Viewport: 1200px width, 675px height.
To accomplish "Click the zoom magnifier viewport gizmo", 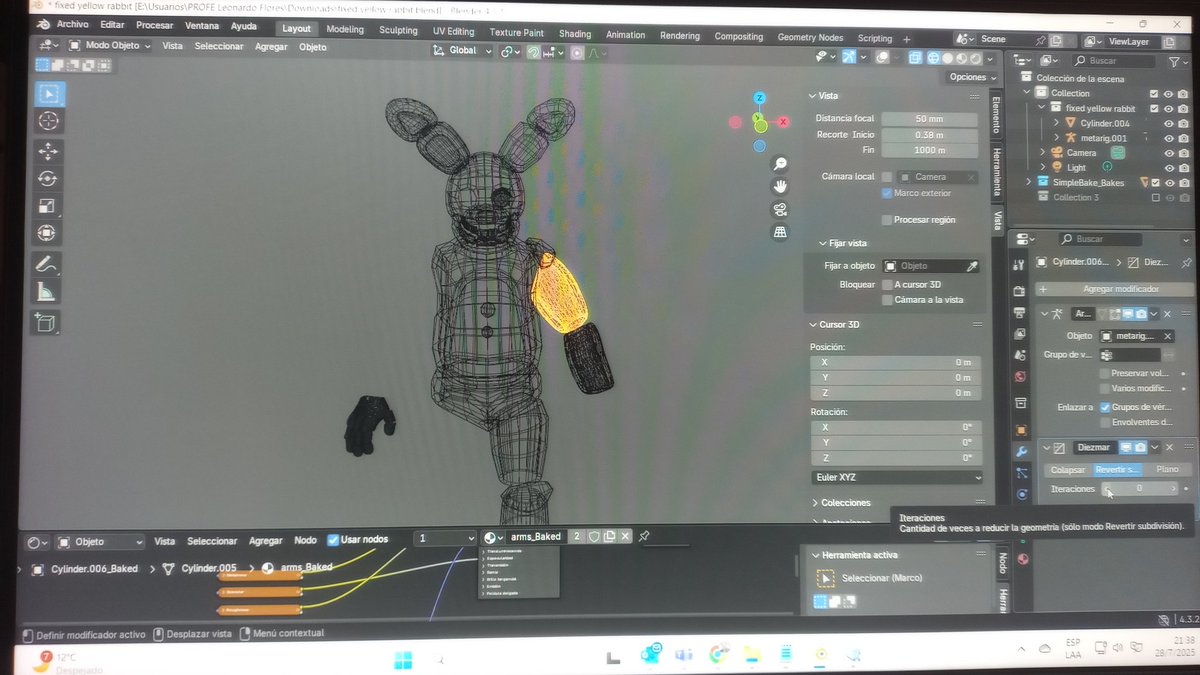I will pyautogui.click(x=780, y=163).
